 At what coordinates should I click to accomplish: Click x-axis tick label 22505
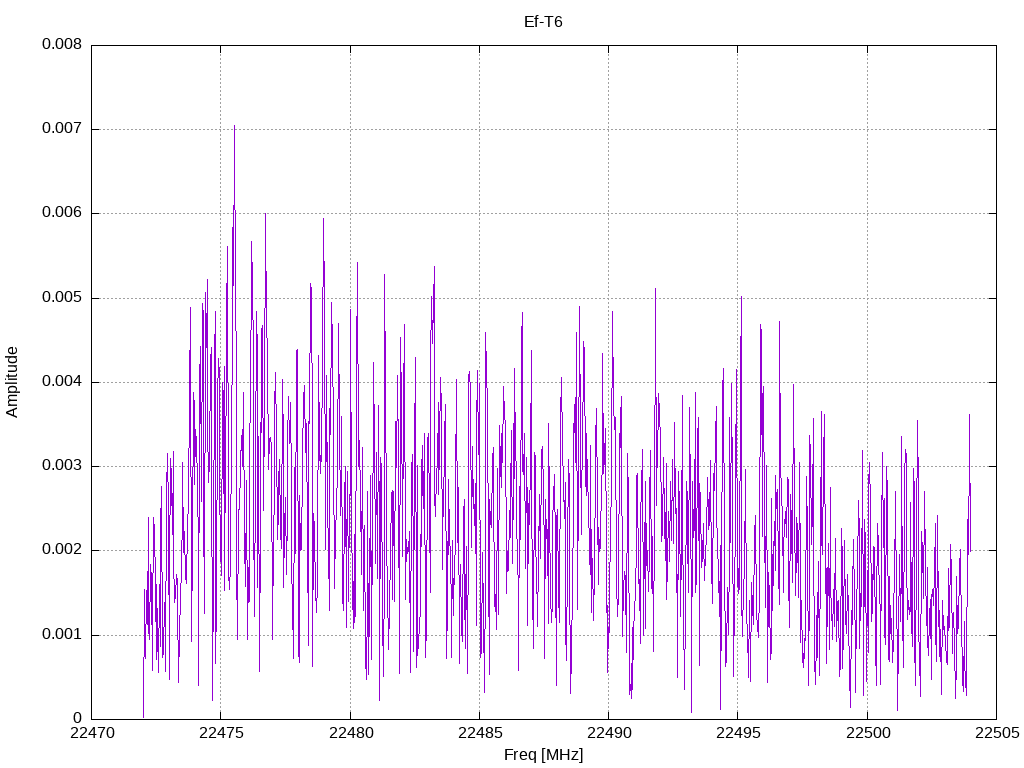tap(997, 733)
